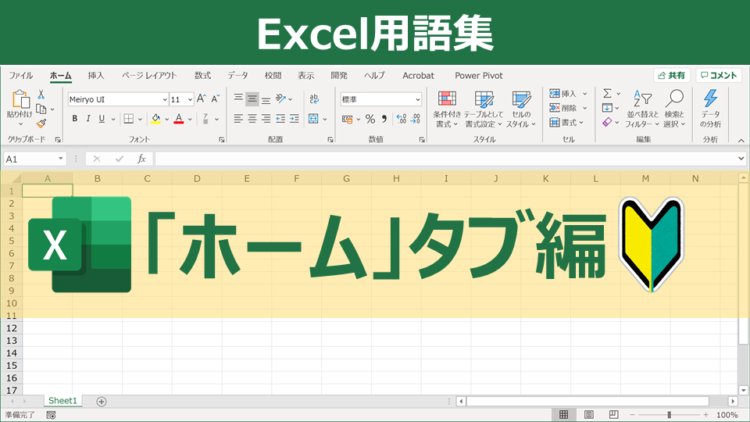750x422 pixels.
Task: Click the text Orientation icon
Action: click(x=281, y=99)
